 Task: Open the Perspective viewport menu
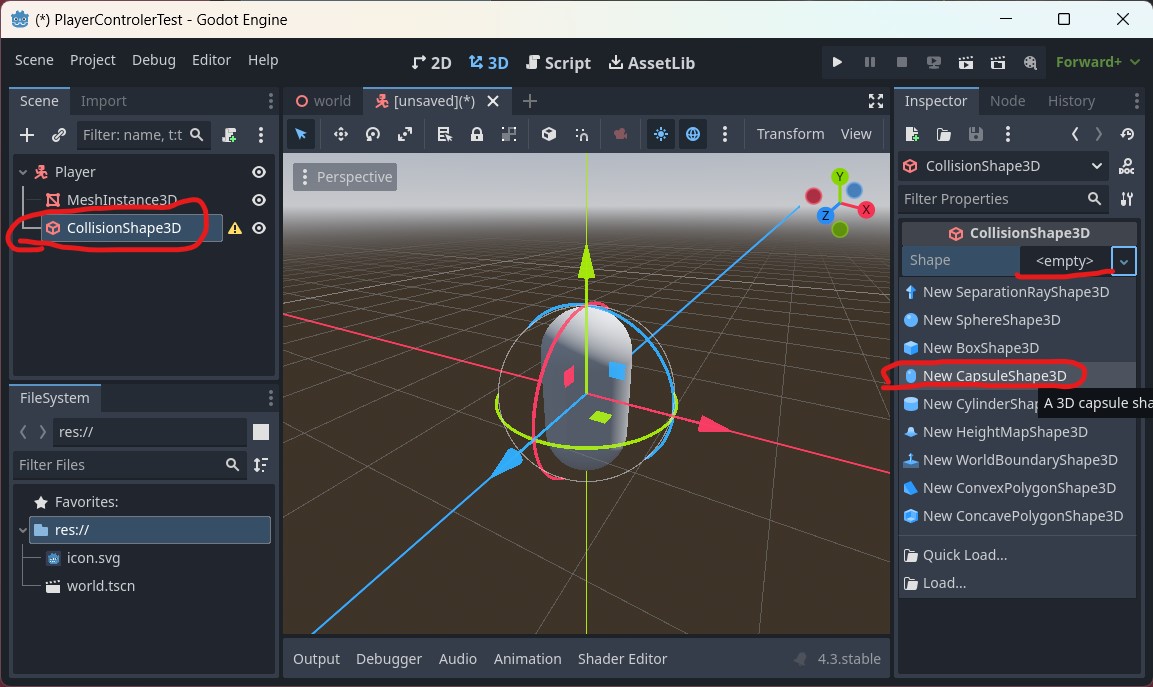click(344, 176)
